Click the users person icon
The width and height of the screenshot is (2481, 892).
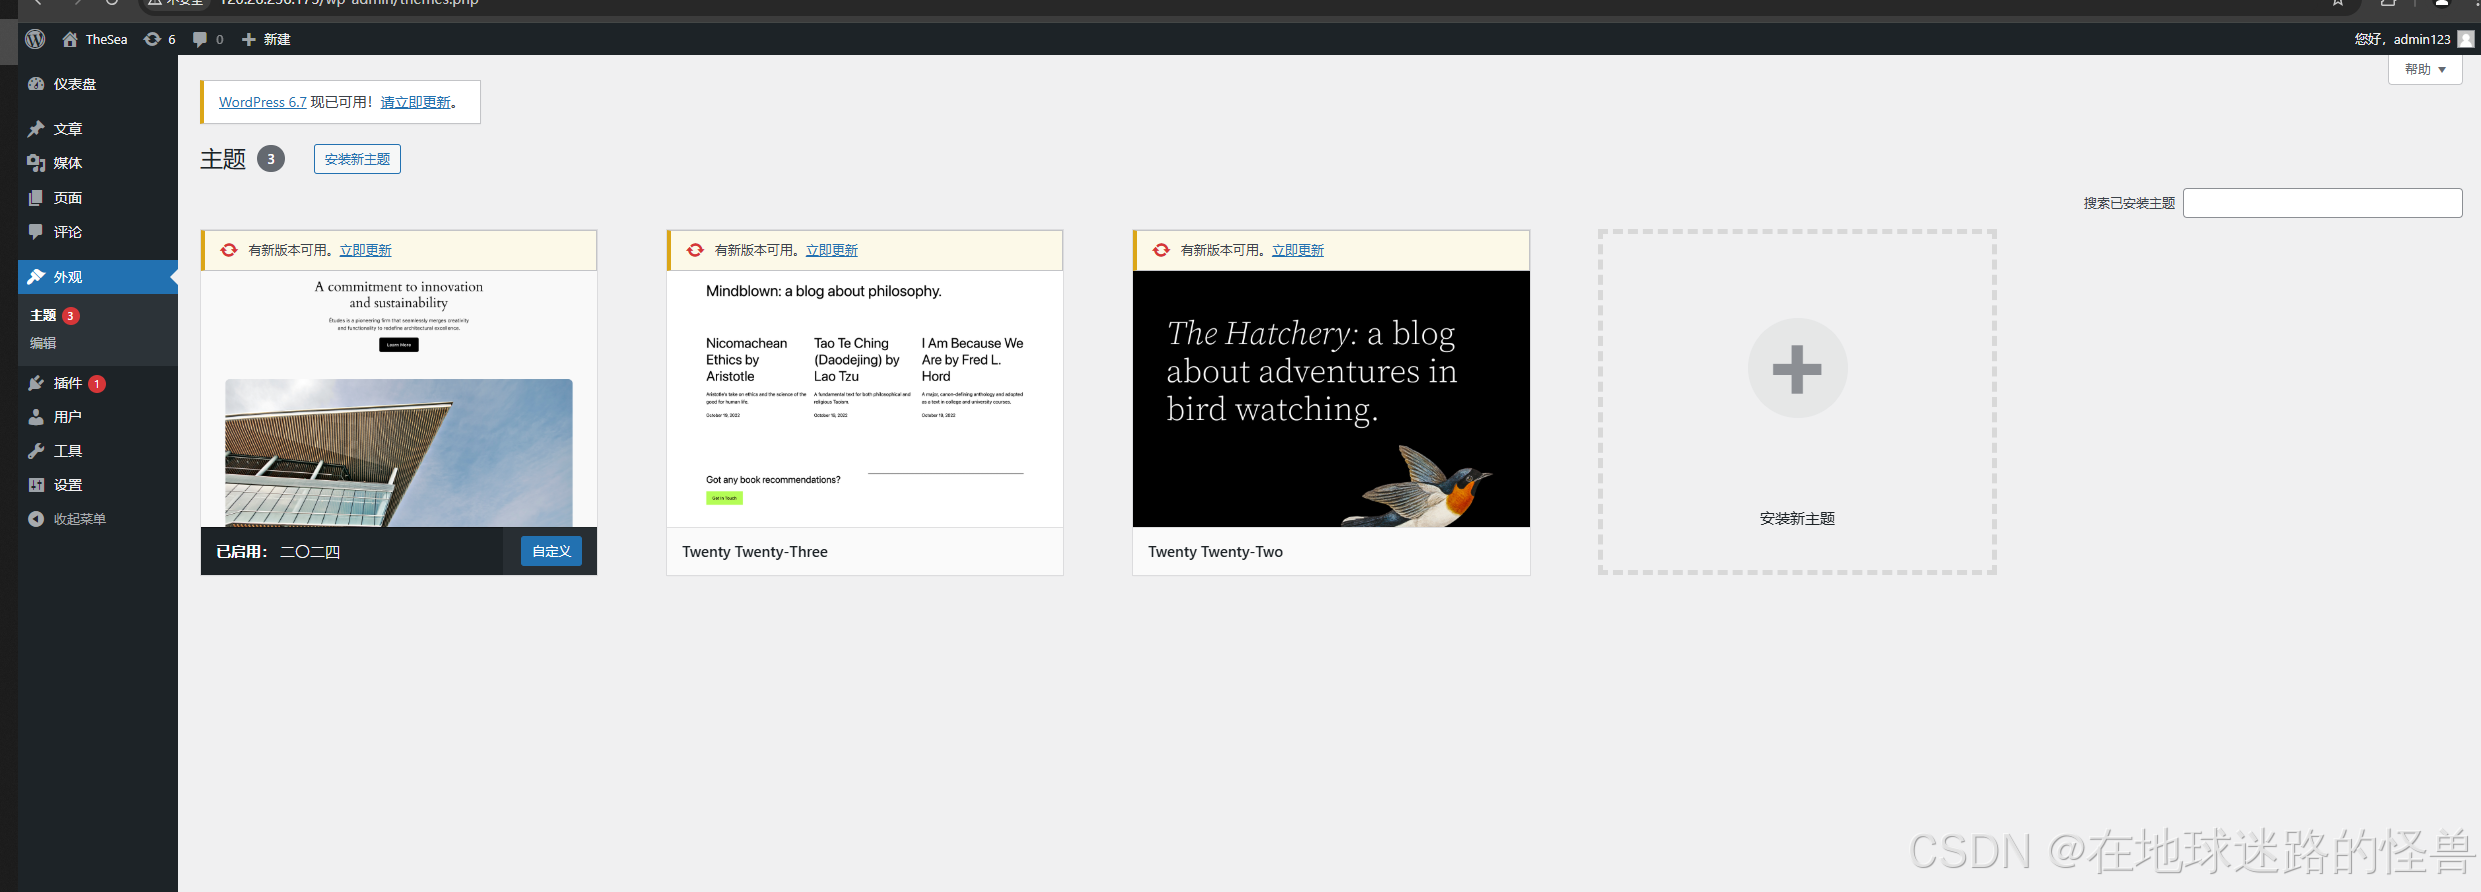tap(36, 417)
